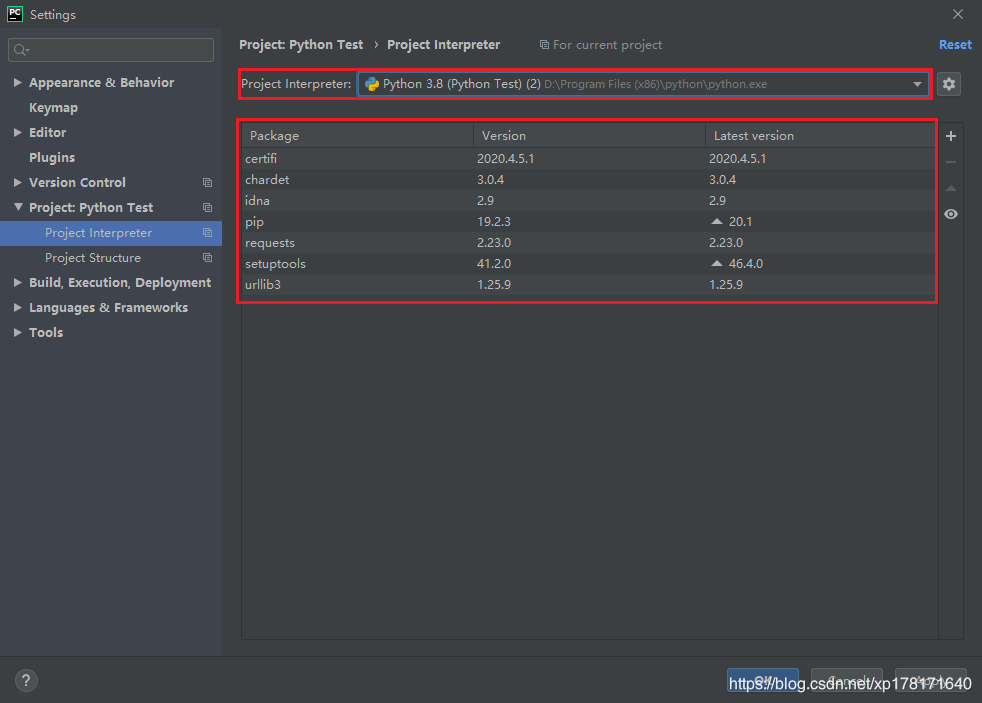Click the PyCharm logo in the title bar

(x=14, y=14)
